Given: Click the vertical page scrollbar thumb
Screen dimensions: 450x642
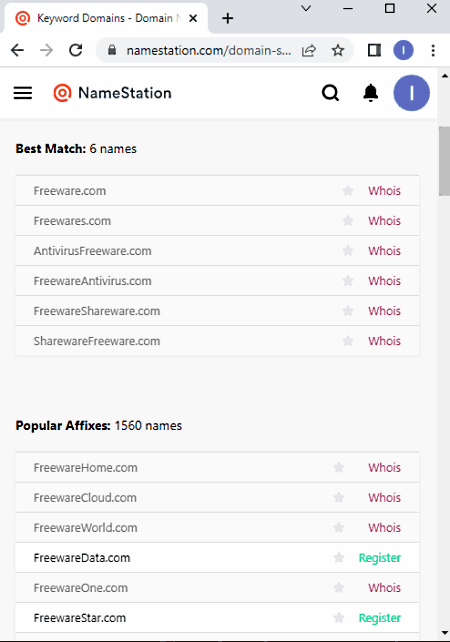Looking at the screenshot, I should pyautogui.click(x=444, y=161).
